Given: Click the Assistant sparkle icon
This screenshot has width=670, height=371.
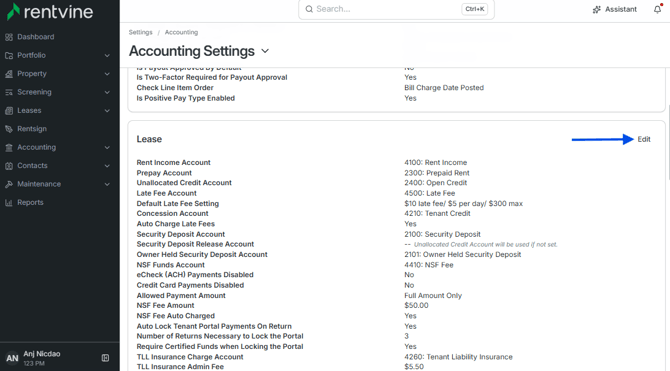Looking at the screenshot, I should click(597, 9).
